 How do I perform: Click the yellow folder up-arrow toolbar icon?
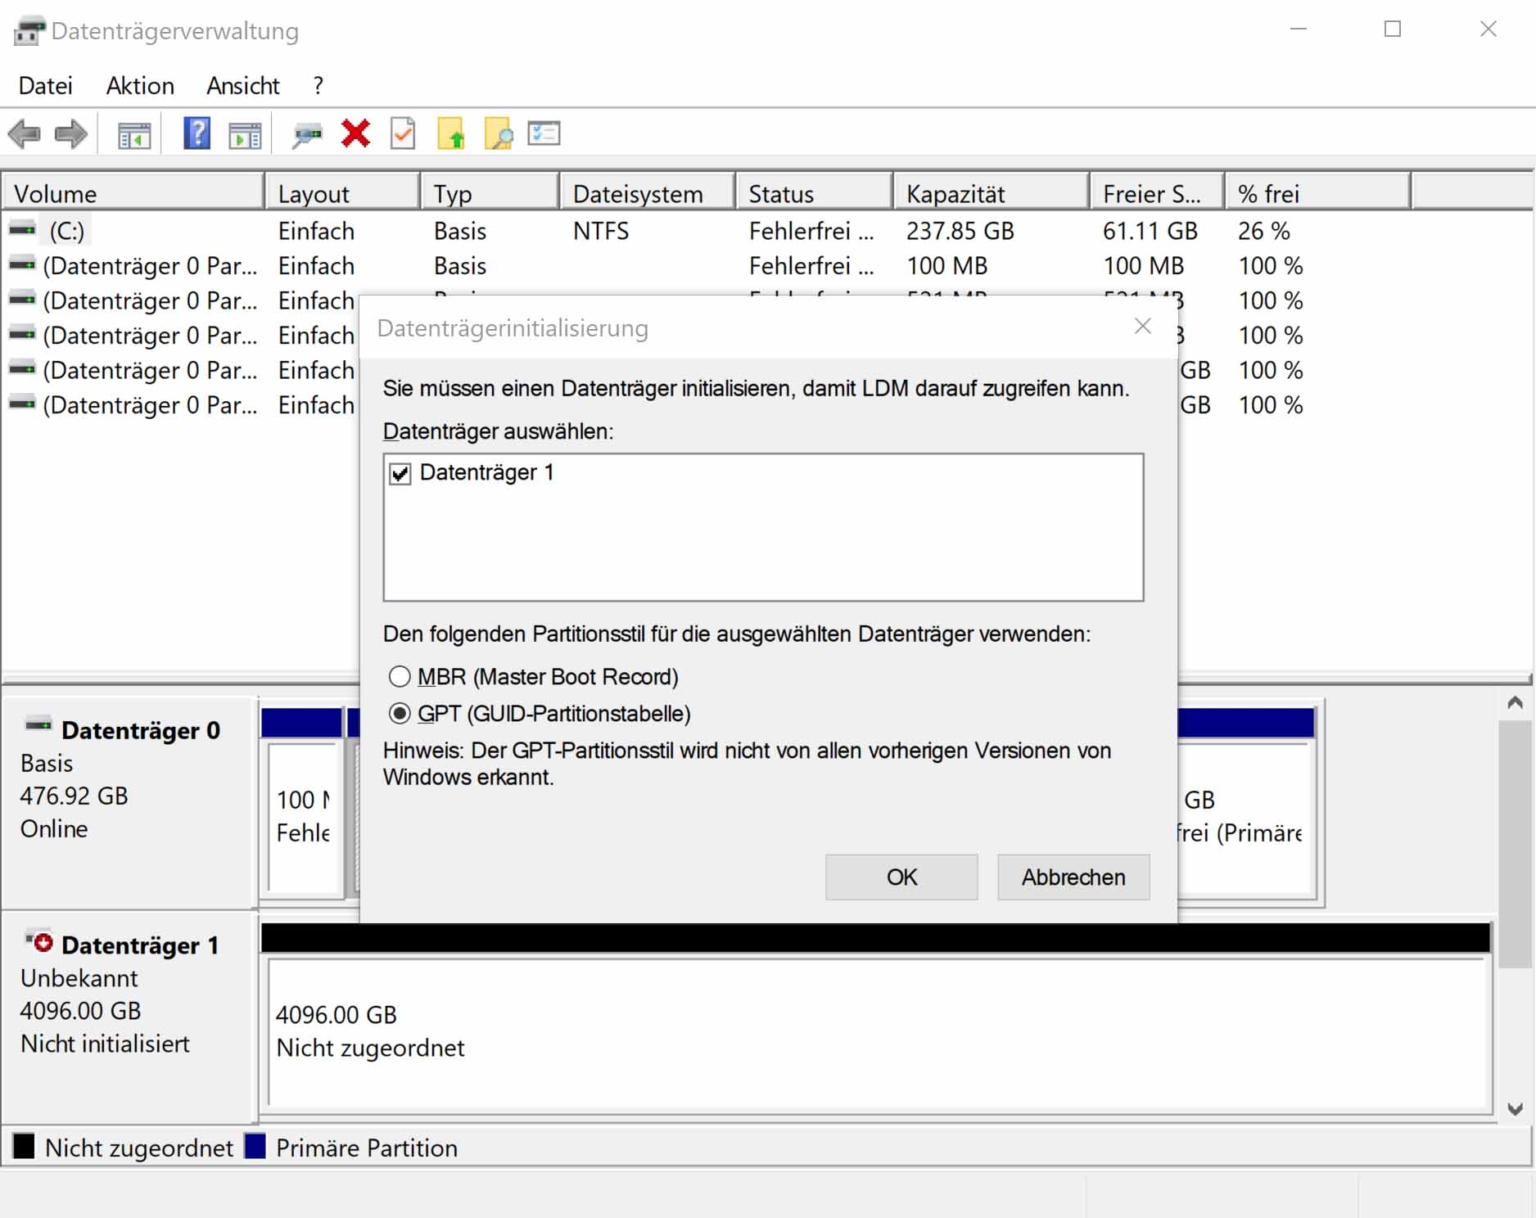tap(451, 133)
